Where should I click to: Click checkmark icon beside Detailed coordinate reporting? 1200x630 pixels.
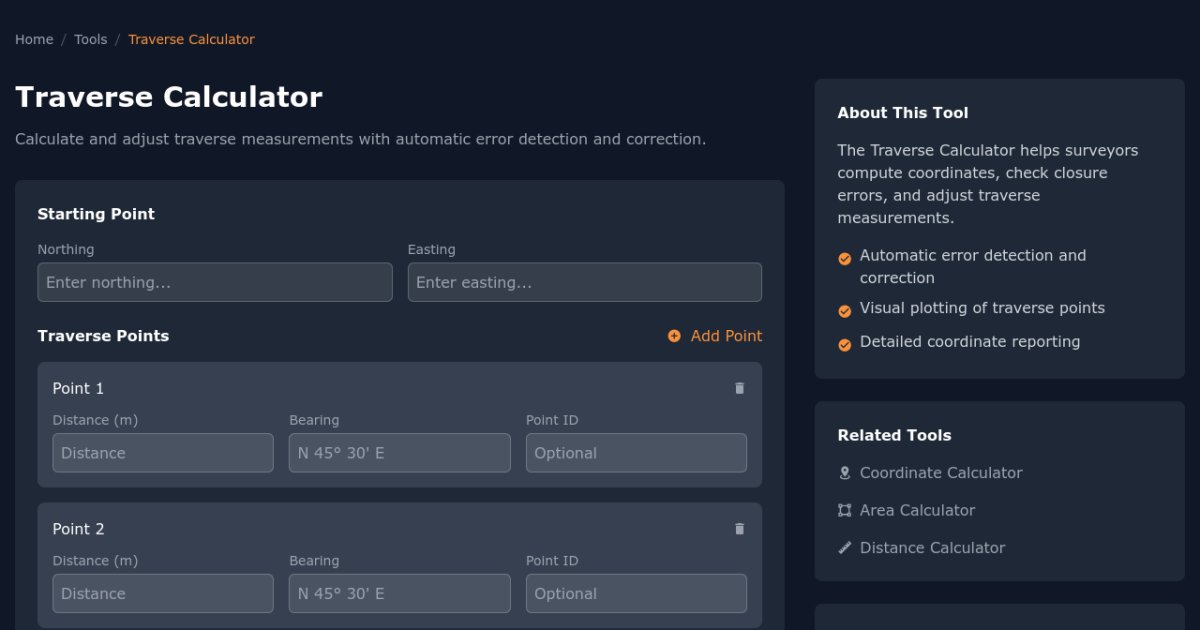[845, 344]
